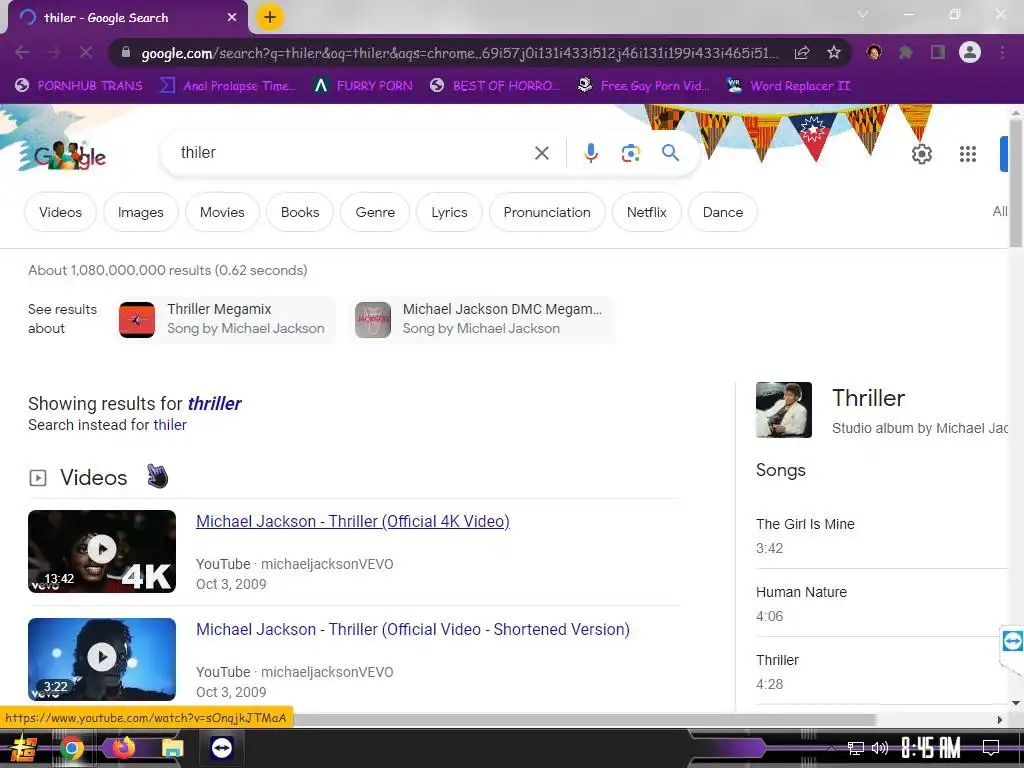This screenshot has width=1024, height=768.
Task: Launch Firefox from the taskbar
Action: click(122, 747)
